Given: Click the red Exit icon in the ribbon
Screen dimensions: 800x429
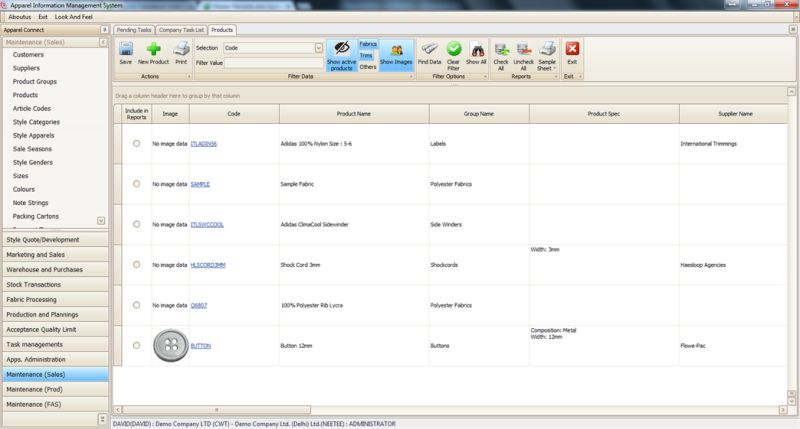Looking at the screenshot, I should coord(572,48).
